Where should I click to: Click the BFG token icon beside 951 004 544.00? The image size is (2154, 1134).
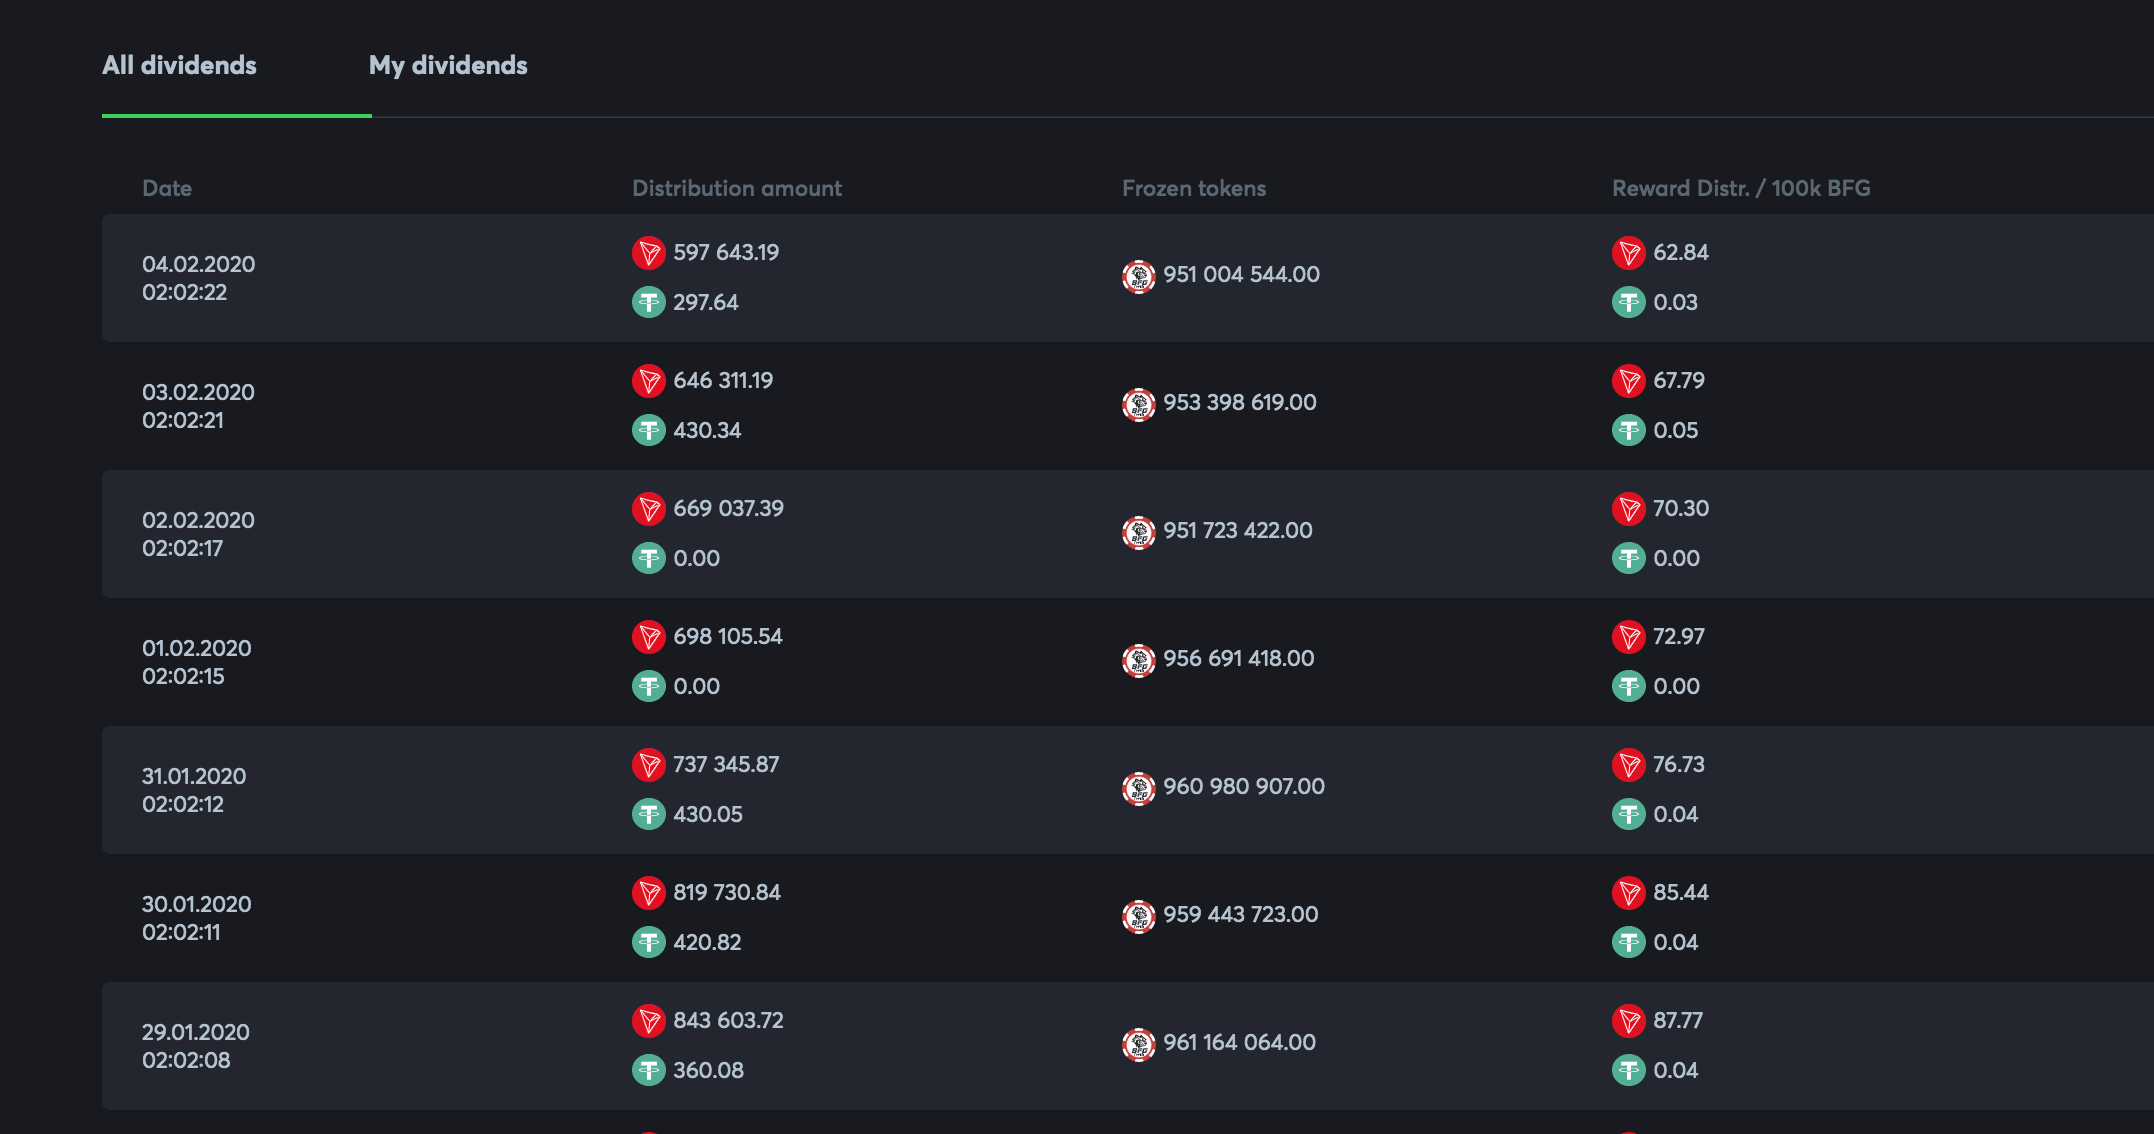tap(1139, 276)
